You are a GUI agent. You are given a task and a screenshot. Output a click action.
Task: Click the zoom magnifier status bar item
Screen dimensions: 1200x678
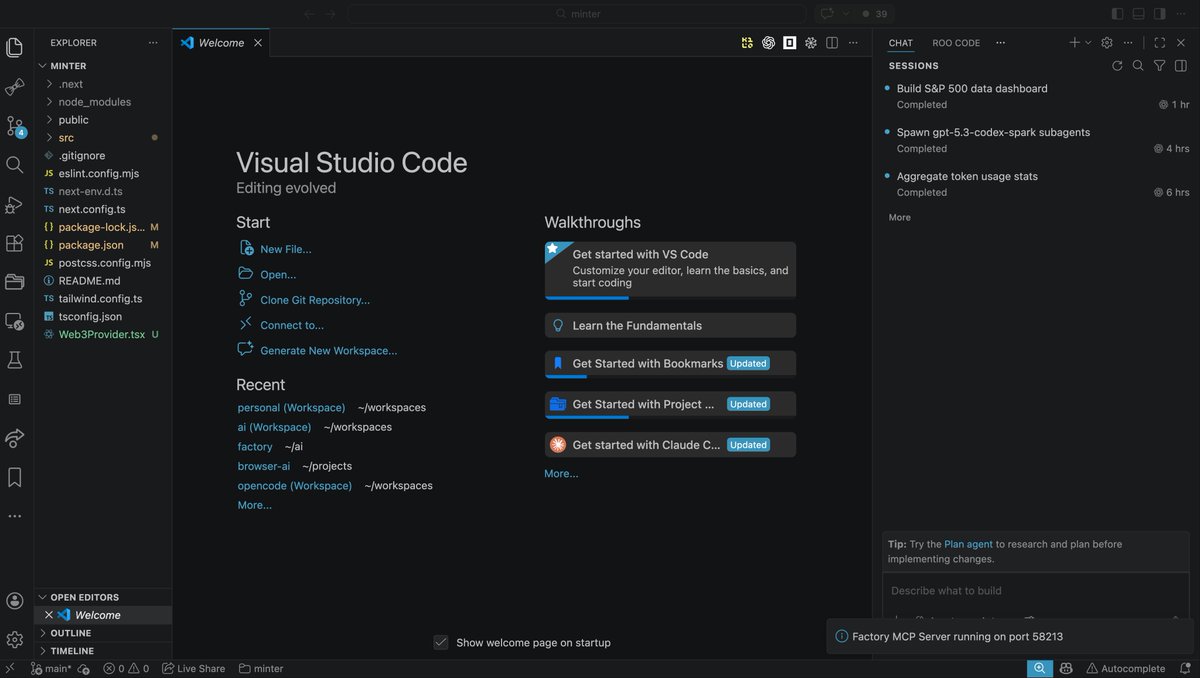1040,668
